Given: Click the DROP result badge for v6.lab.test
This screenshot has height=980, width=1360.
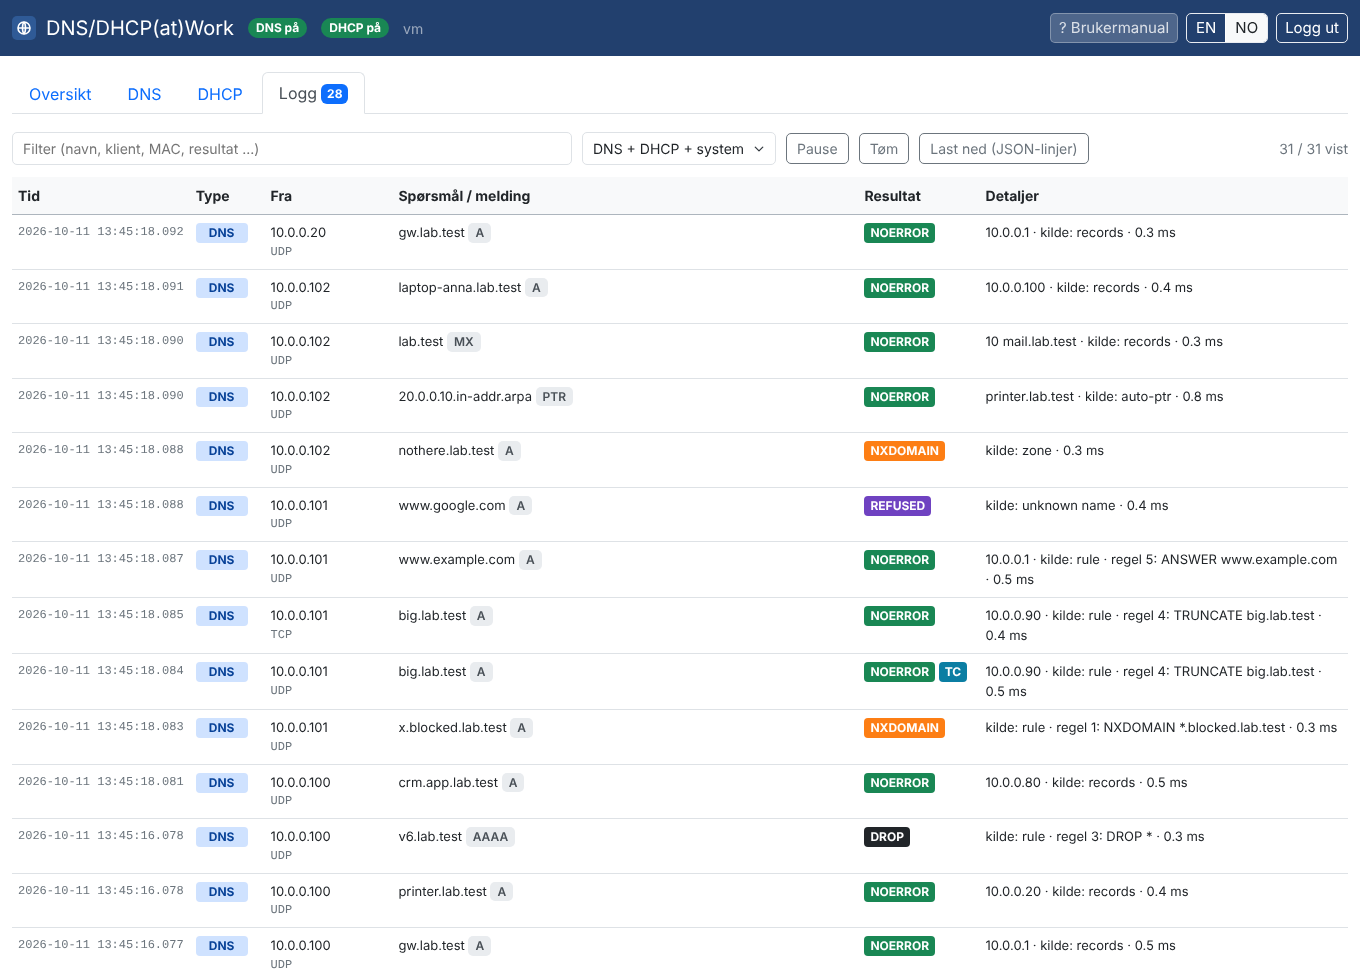Looking at the screenshot, I should [x=887, y=837].
